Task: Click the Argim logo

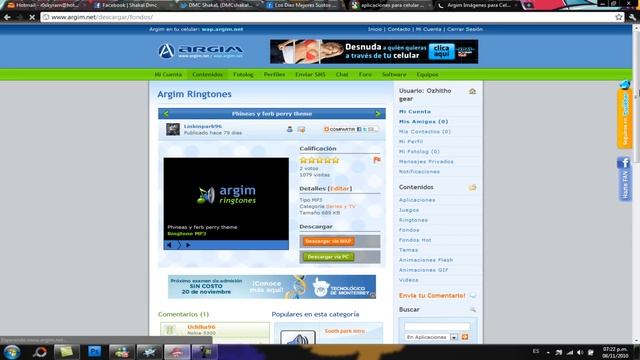Action: tap(200, 51)
